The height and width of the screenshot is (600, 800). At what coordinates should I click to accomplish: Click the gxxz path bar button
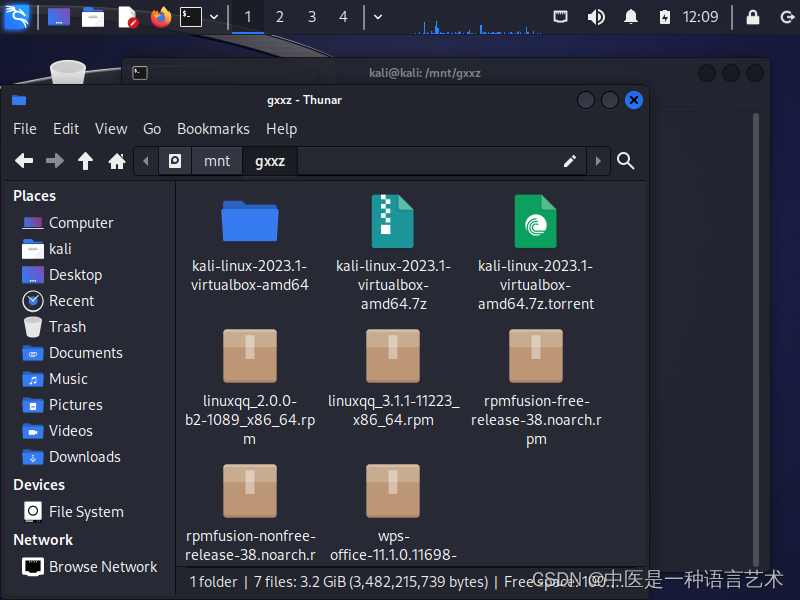(x=270, y=161)
